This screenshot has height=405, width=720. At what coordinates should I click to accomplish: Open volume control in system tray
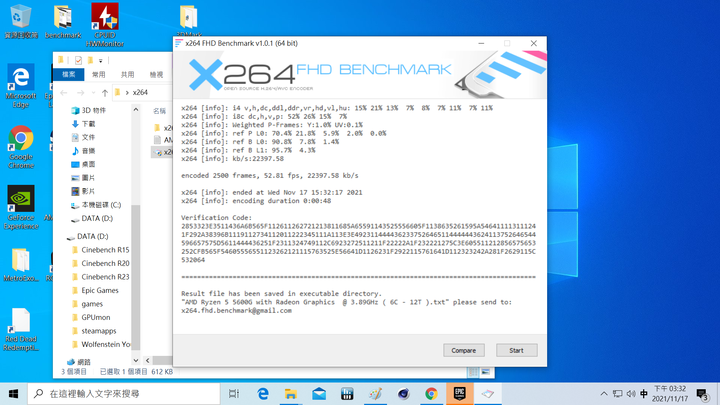[631, 394]
